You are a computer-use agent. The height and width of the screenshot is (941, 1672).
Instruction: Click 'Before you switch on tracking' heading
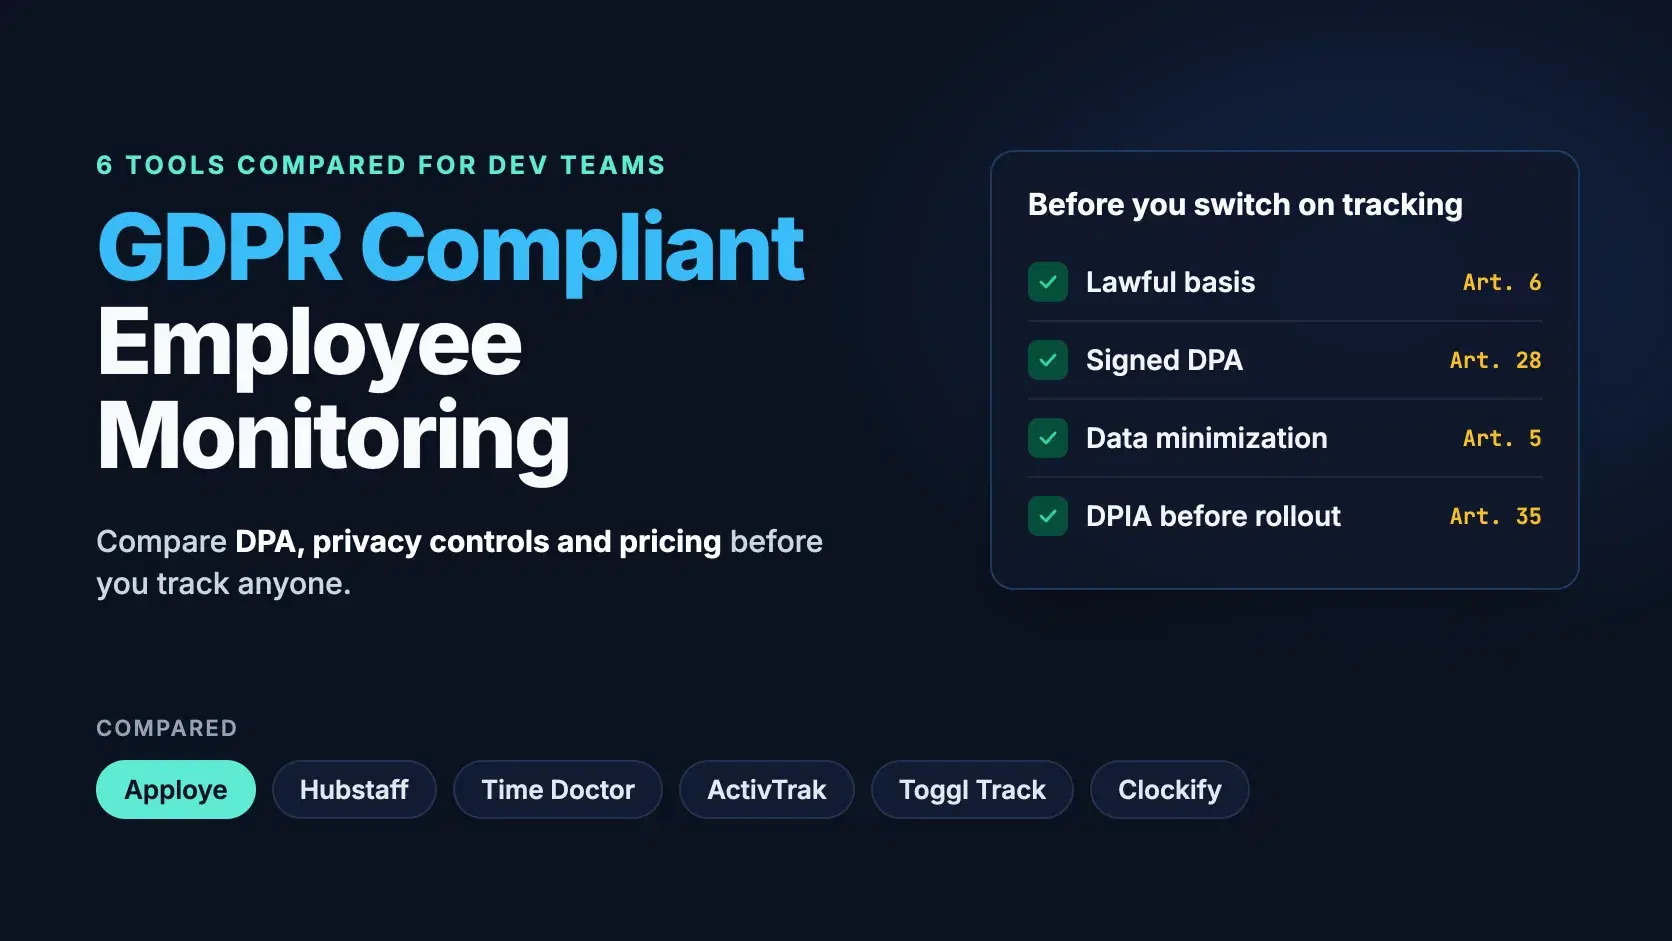[1245, 205]
